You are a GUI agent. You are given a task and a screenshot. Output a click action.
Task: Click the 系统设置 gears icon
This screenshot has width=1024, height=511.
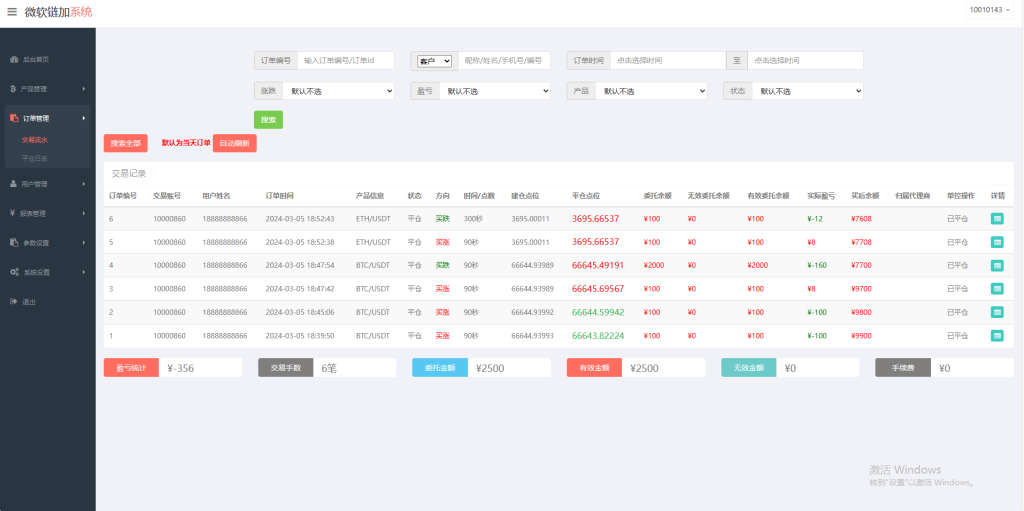13,272
